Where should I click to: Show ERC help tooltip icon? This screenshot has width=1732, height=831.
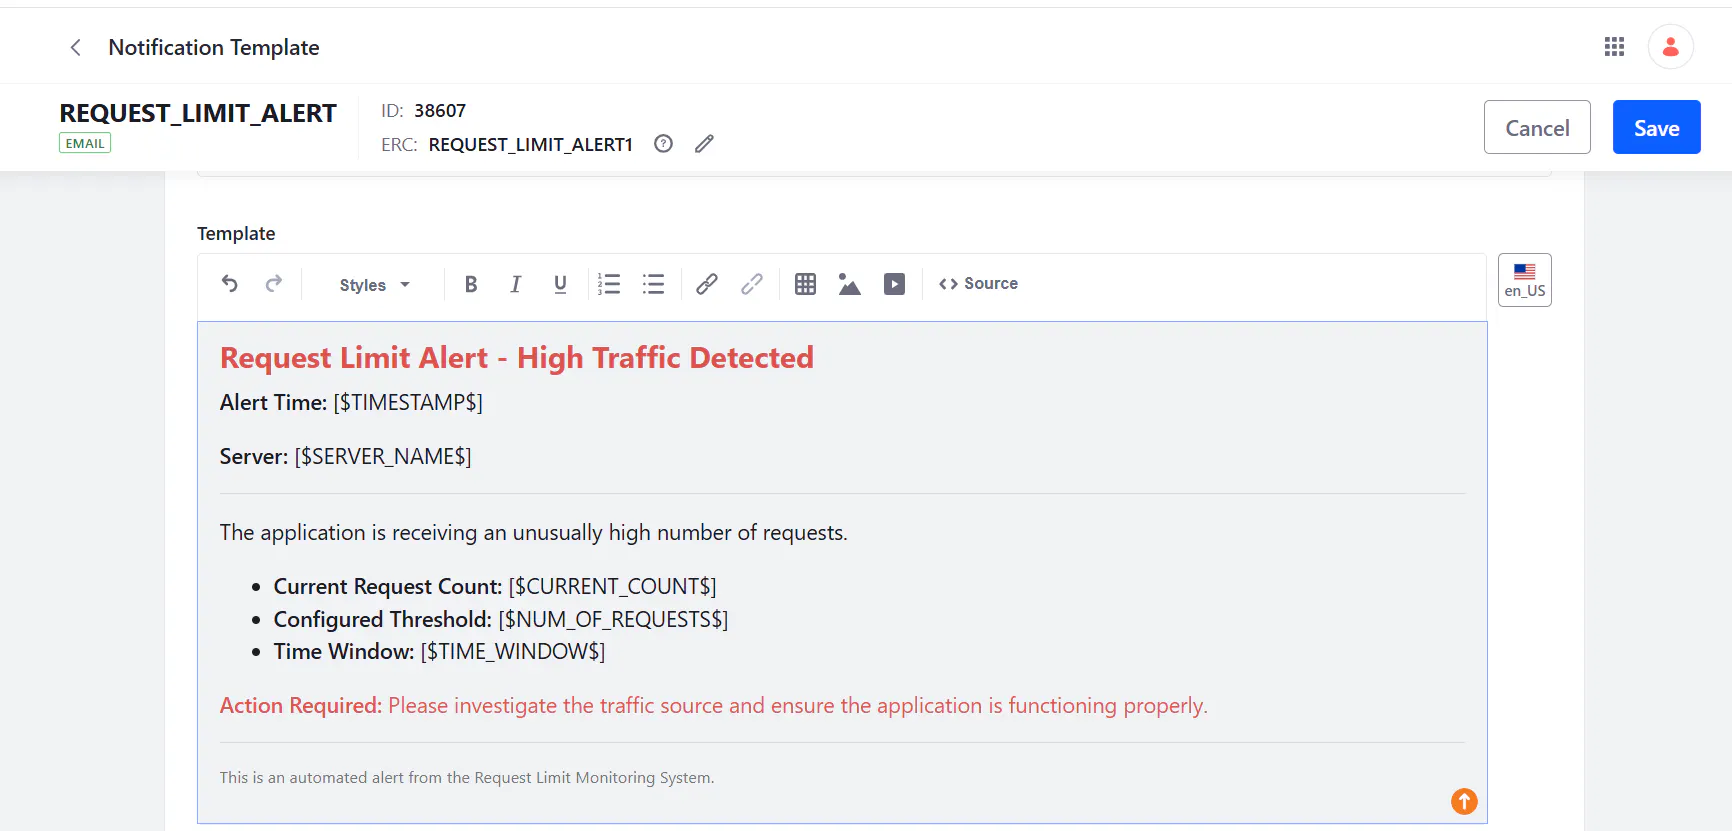coord(663,144)
